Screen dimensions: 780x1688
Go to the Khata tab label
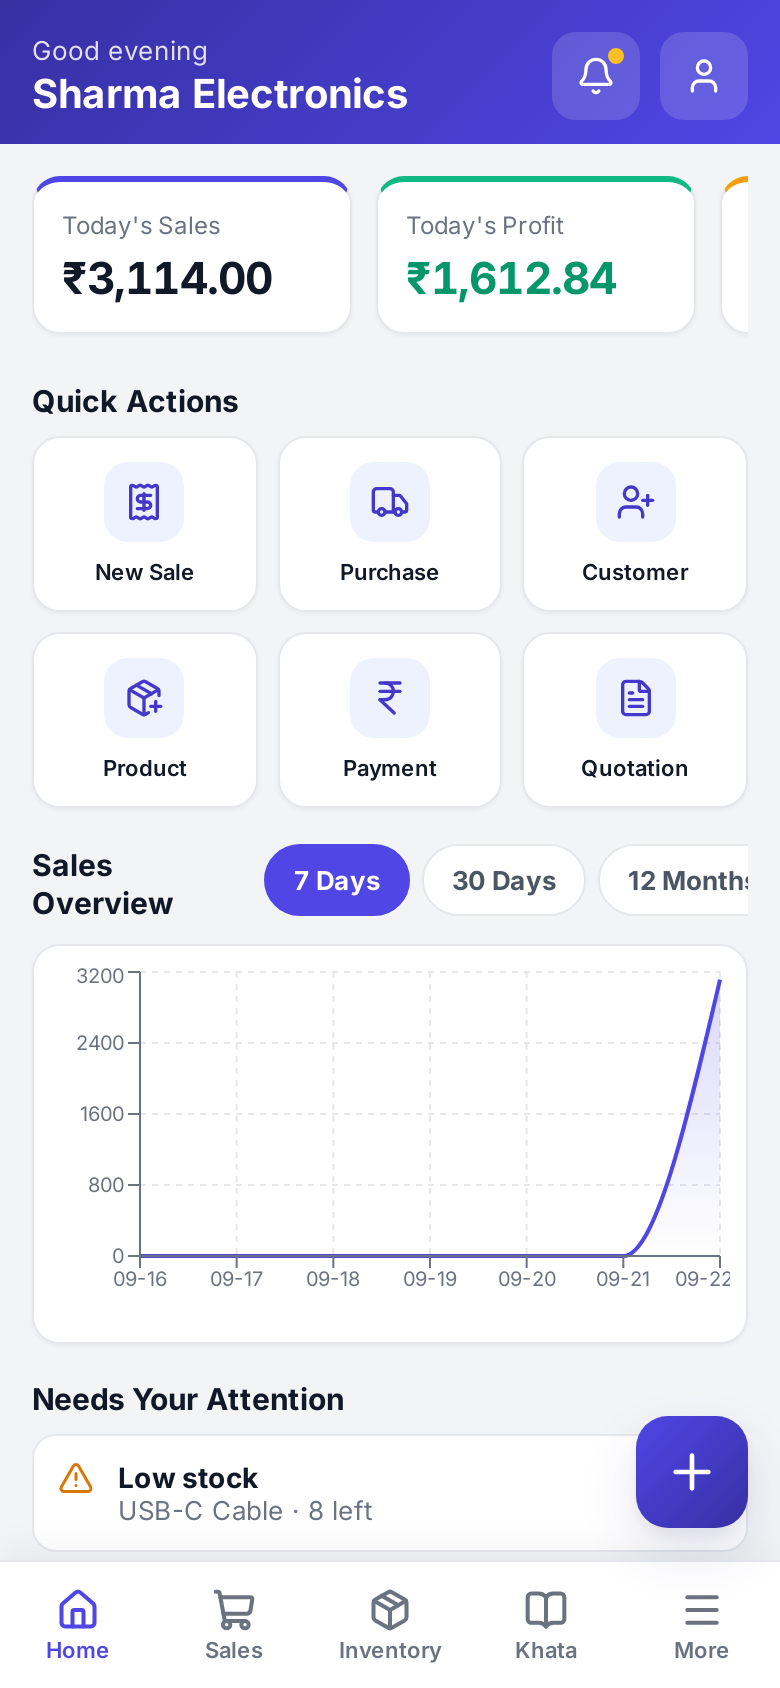pyautogui.click(x=546, y=1650)
